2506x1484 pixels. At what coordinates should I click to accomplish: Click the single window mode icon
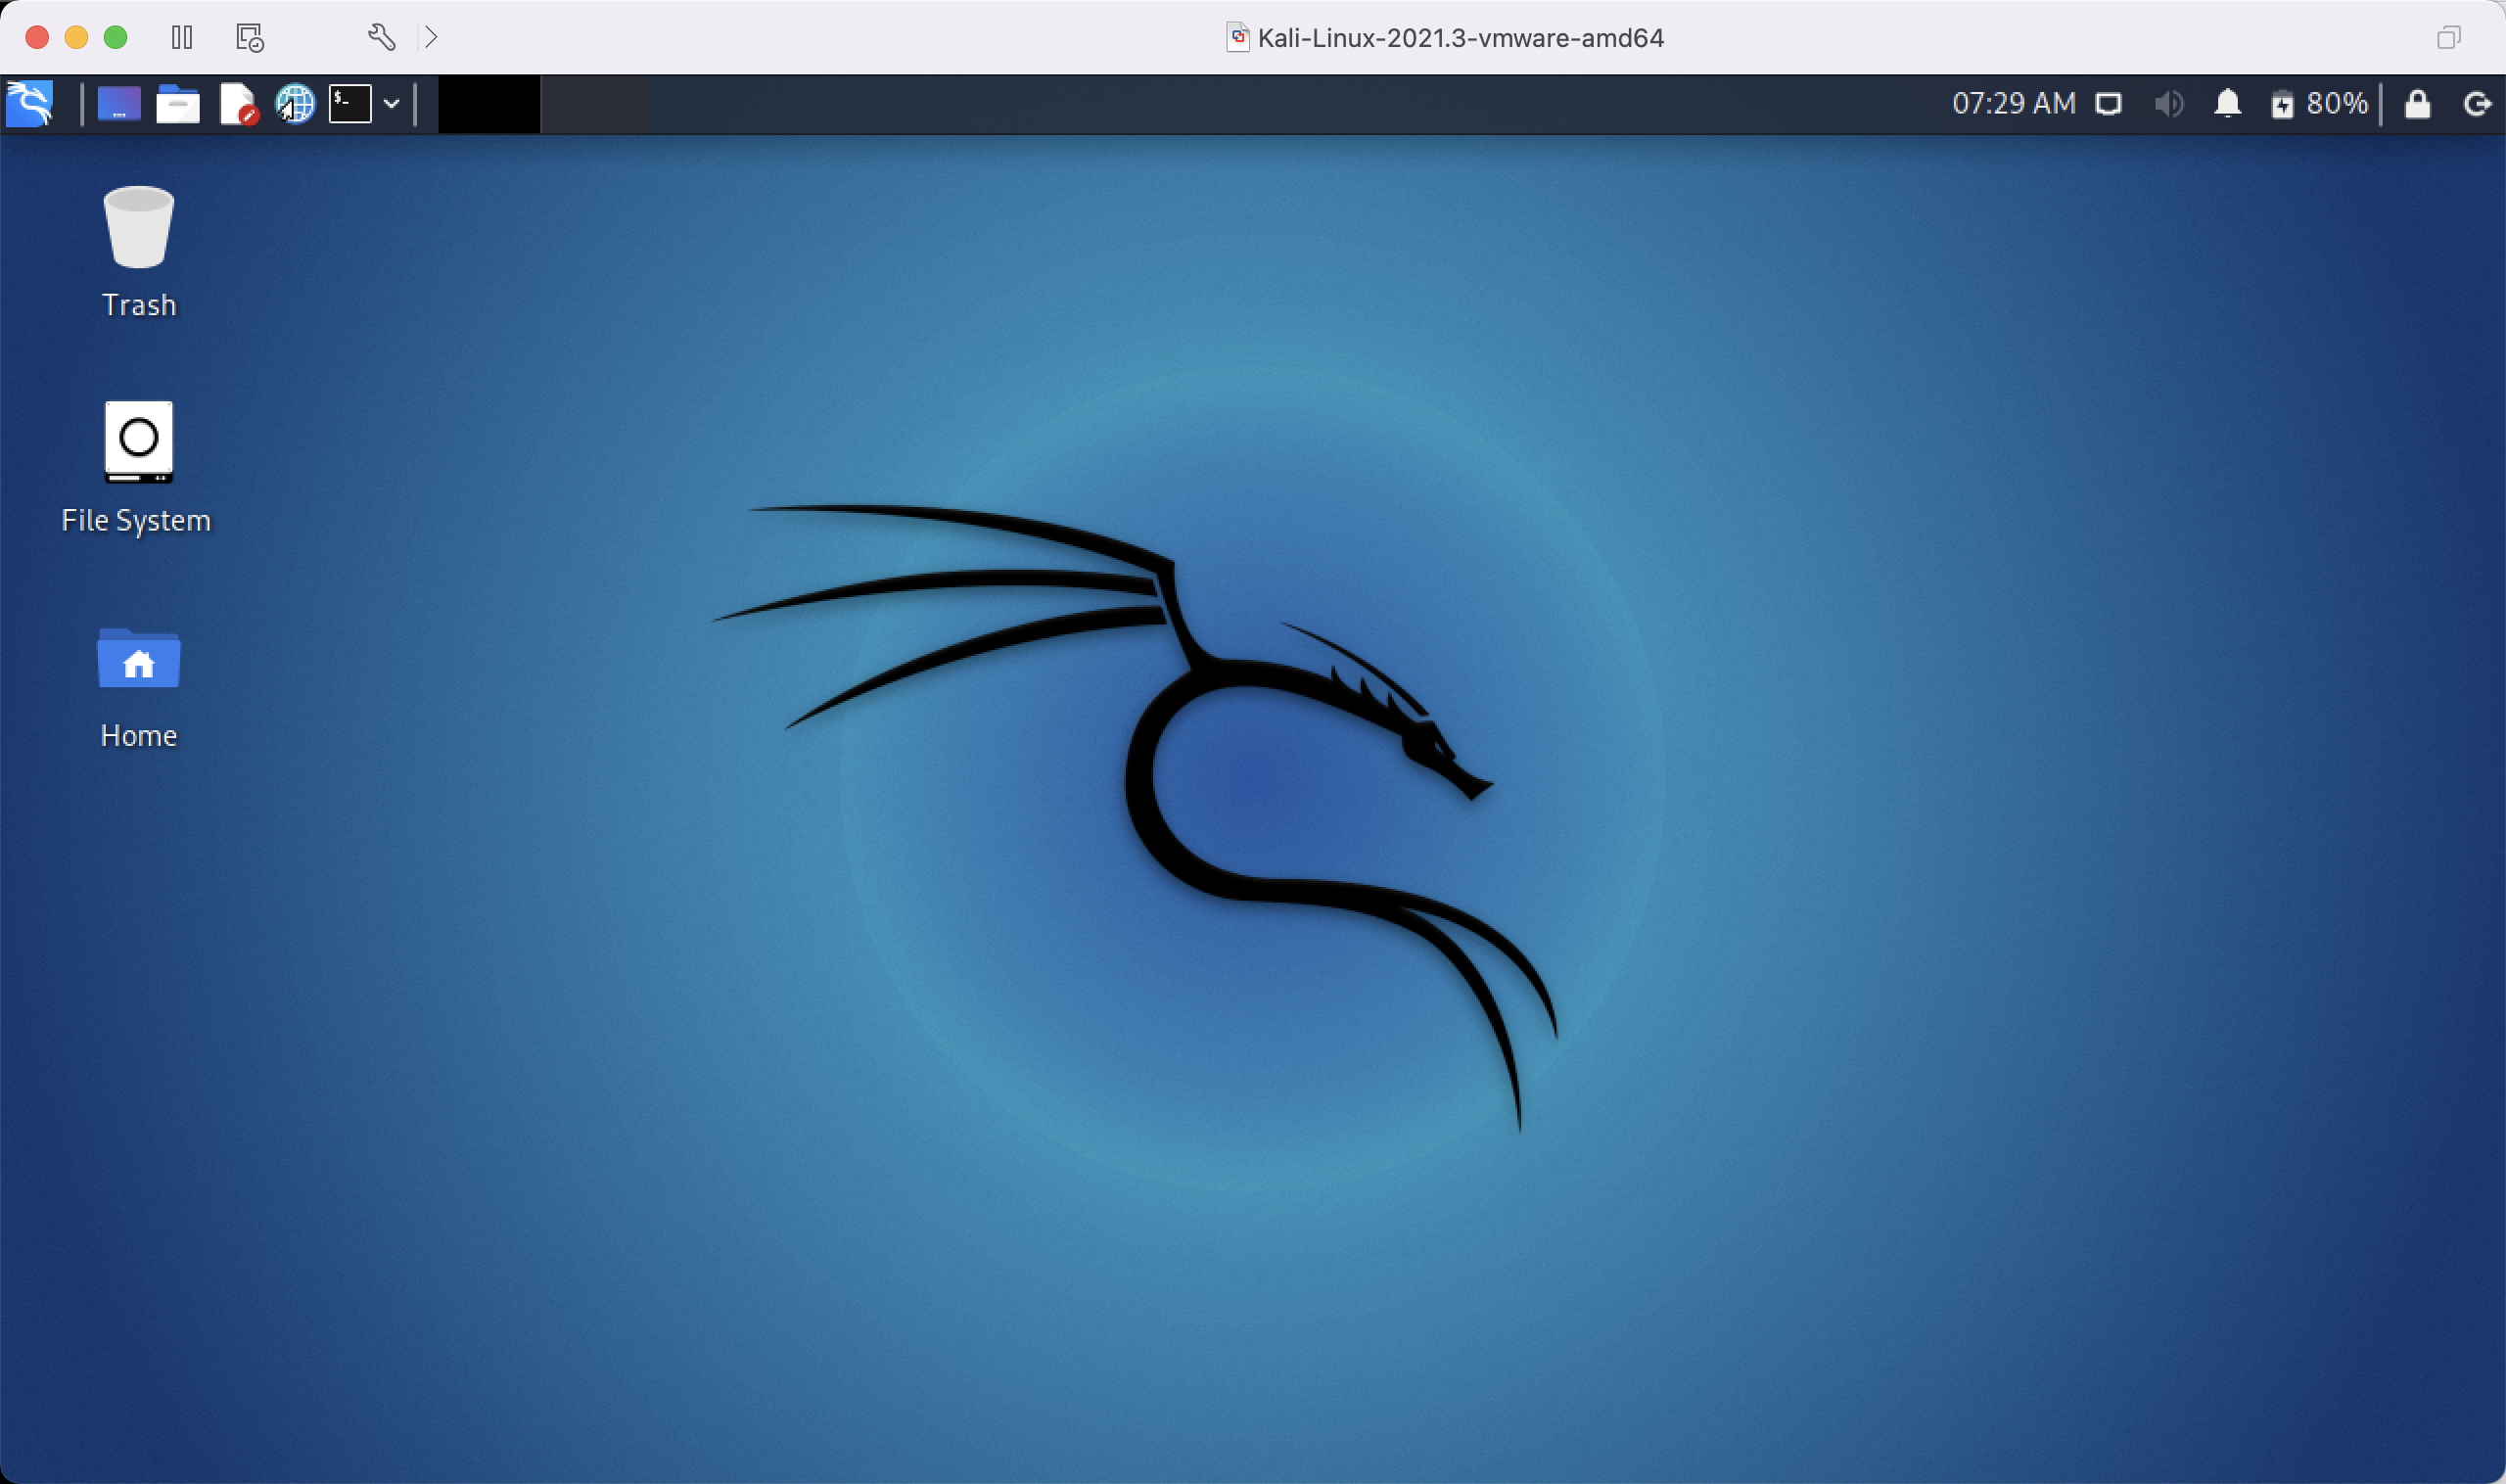pyautogui.click(x=2448, y=38)
